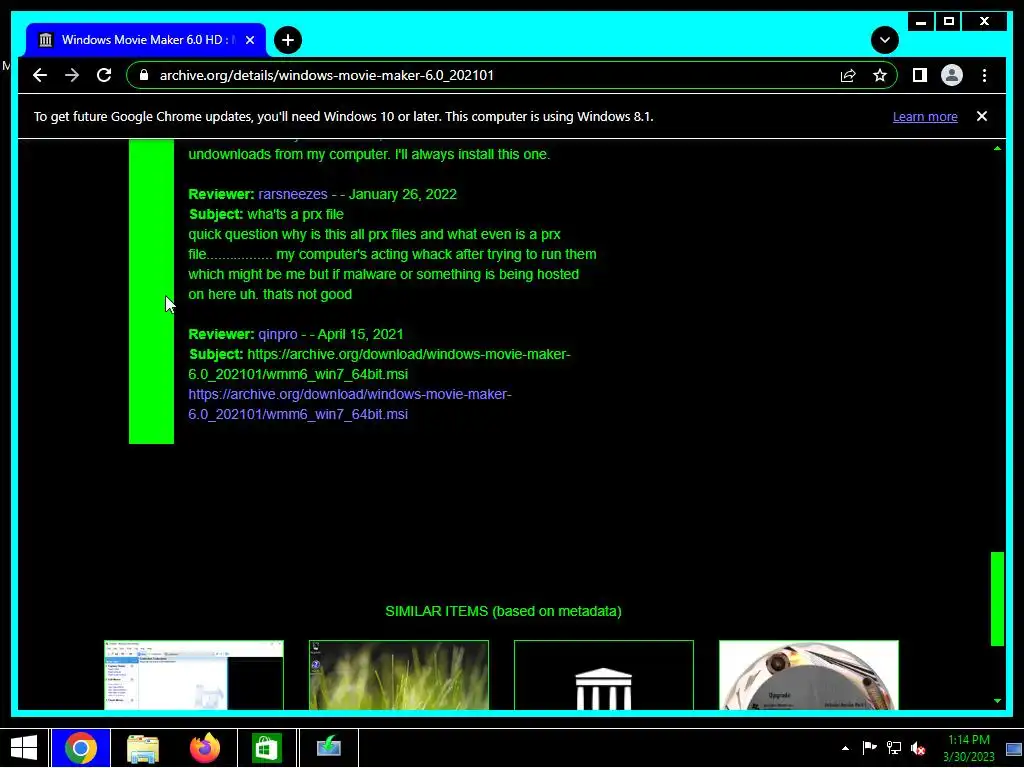Open reviewer qinpro profile link
Image resolution: width=1024 pixels, height=768 pixels.
pyautogui.click(x=278, y=334)
